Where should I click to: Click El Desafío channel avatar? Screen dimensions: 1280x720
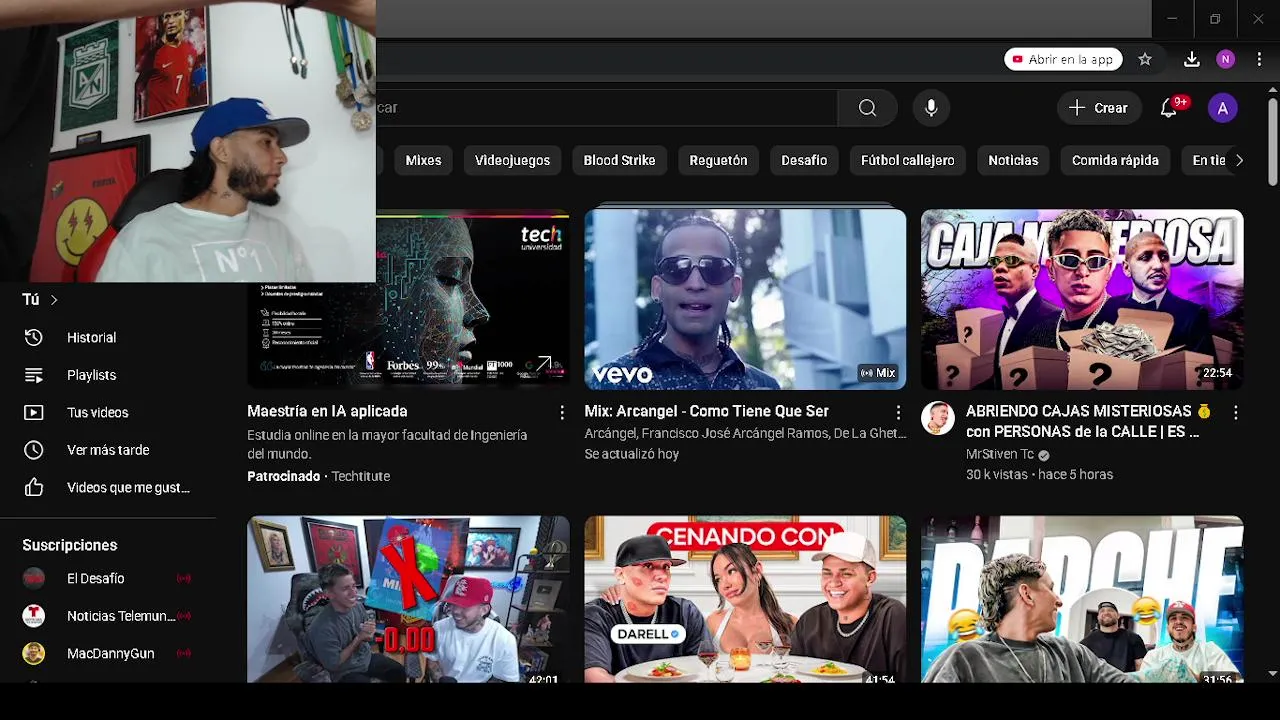(x=34, y=579)
